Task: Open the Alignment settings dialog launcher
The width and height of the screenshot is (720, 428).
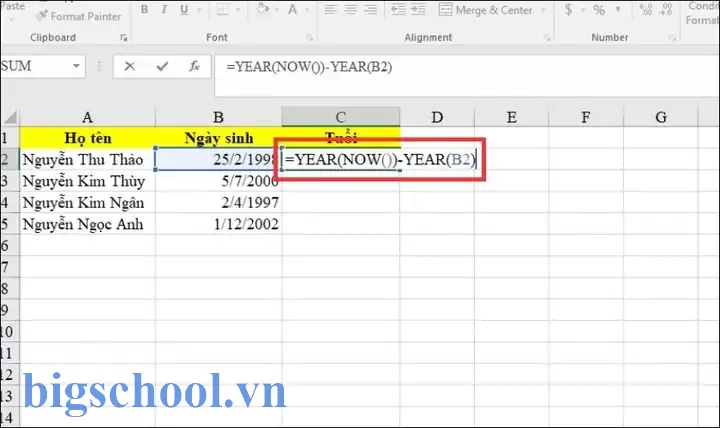Action: coord(547,38)
